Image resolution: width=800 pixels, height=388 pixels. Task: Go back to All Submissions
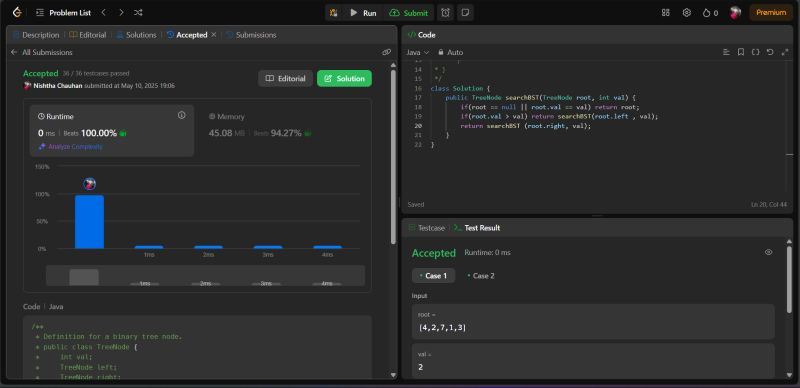point(41,52)
